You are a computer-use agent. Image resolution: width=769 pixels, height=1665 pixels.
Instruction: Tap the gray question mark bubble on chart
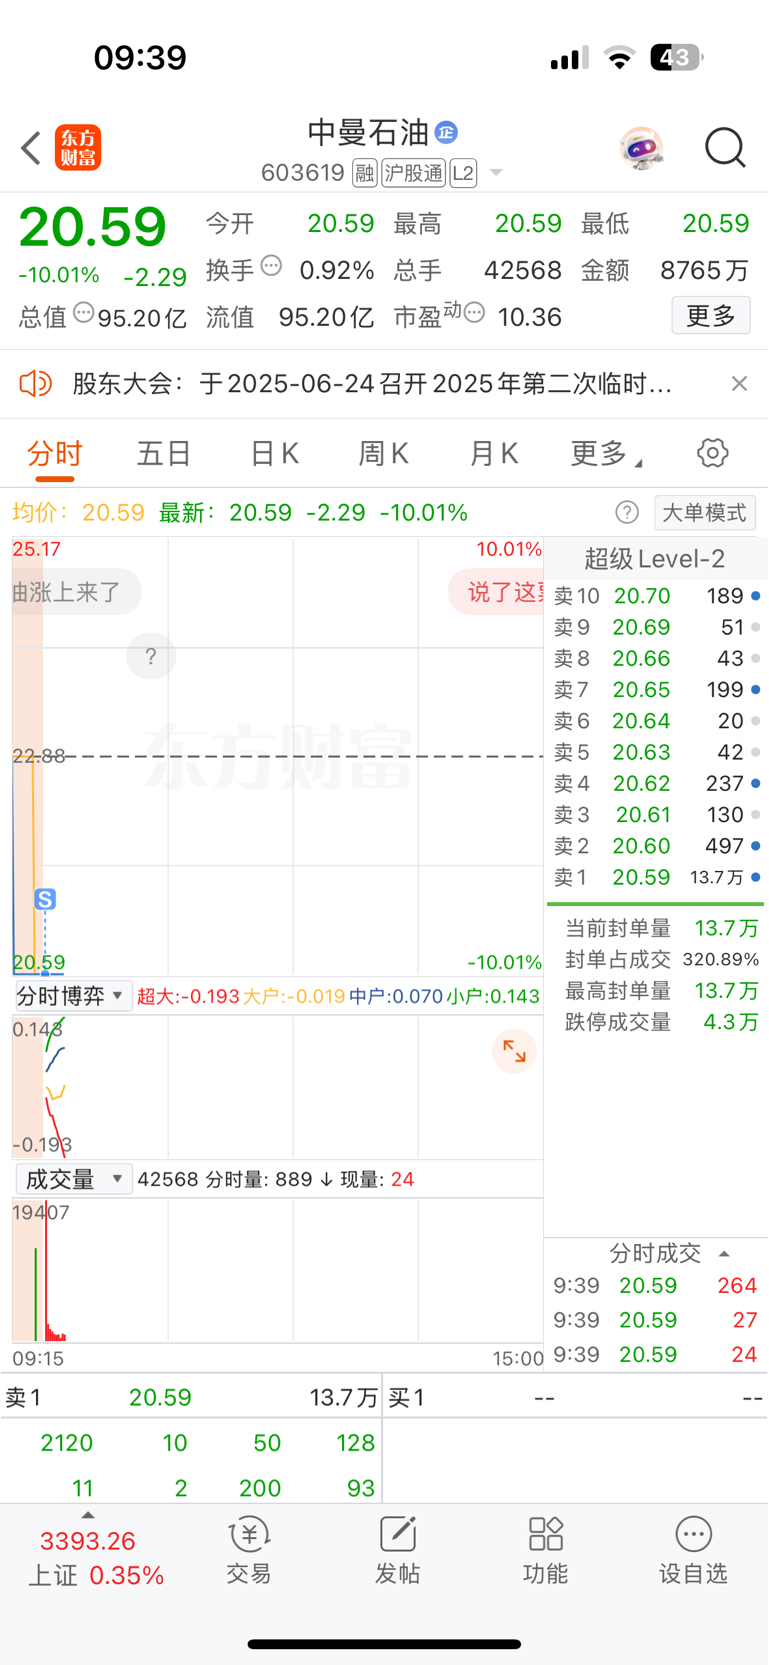pos(151,656)
